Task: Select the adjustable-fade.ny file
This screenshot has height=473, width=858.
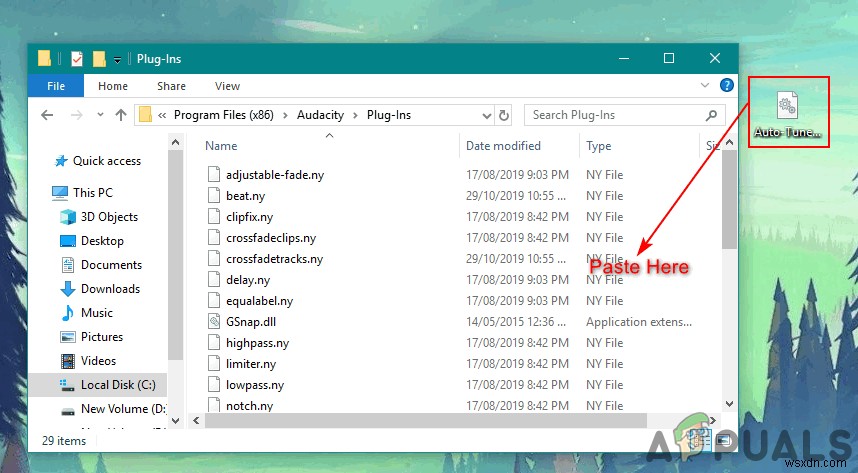Action: (x=275, y=175)
